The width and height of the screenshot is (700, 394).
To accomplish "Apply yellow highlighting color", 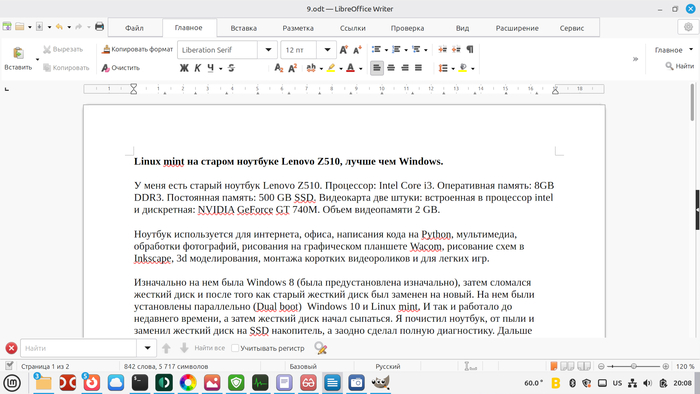I will coord(331,68).
